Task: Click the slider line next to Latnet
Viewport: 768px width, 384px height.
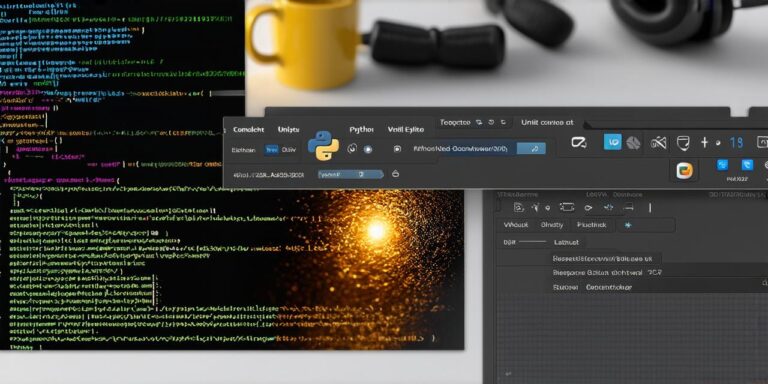Action: click(x=532, y=242)
